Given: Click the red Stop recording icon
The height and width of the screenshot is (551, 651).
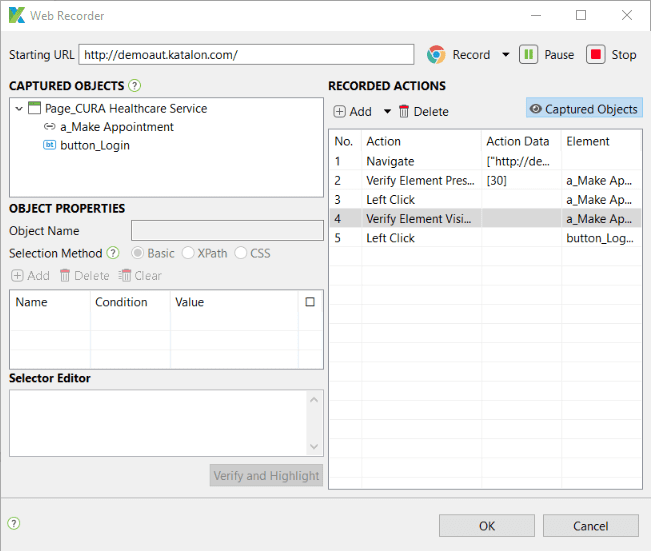Looking at the screenshot, I should point(596,55).
